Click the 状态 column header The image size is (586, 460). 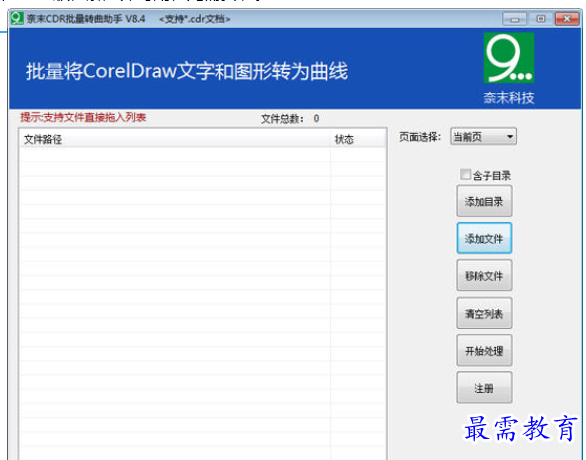click(358, 139)
